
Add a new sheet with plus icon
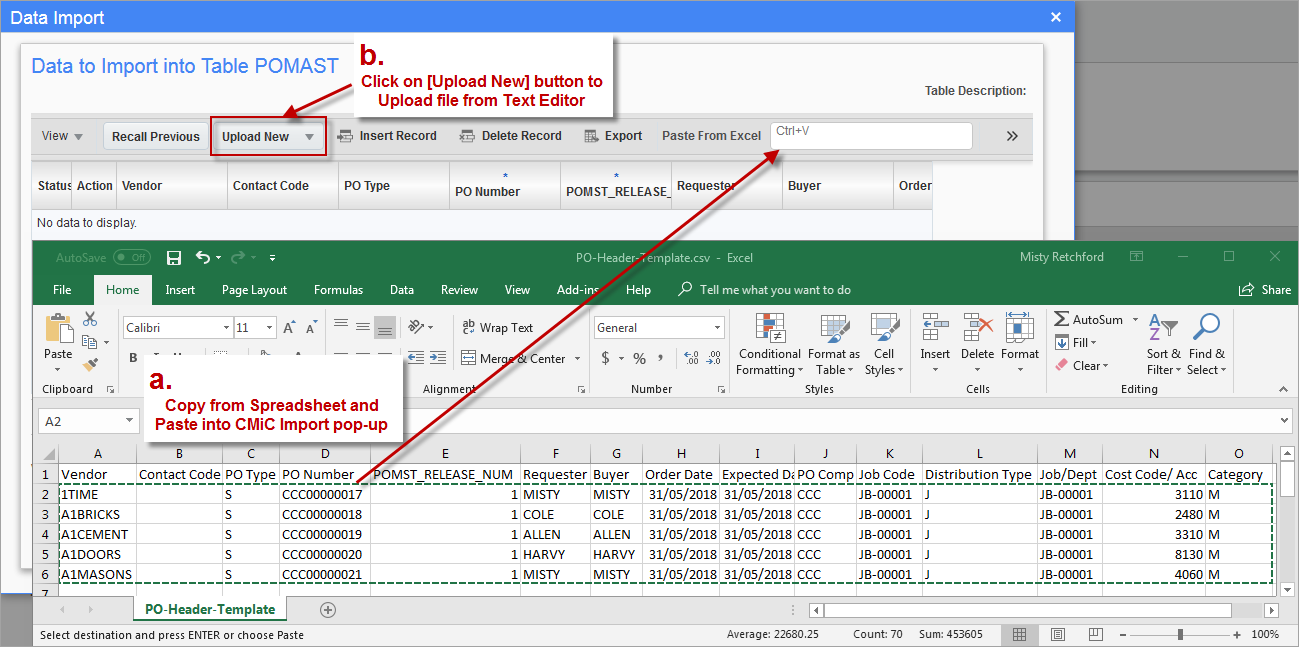327,609
